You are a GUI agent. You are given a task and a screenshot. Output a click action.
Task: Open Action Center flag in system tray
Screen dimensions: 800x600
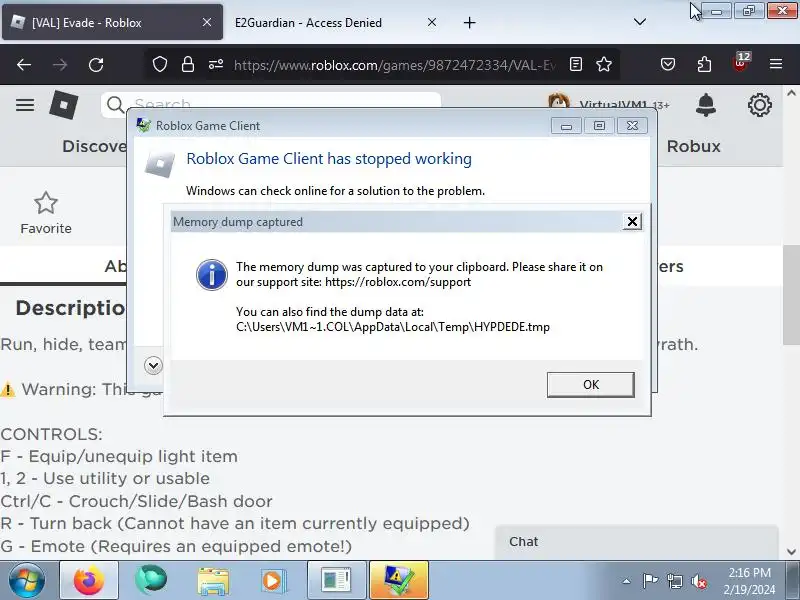click(x=649, y=581)
